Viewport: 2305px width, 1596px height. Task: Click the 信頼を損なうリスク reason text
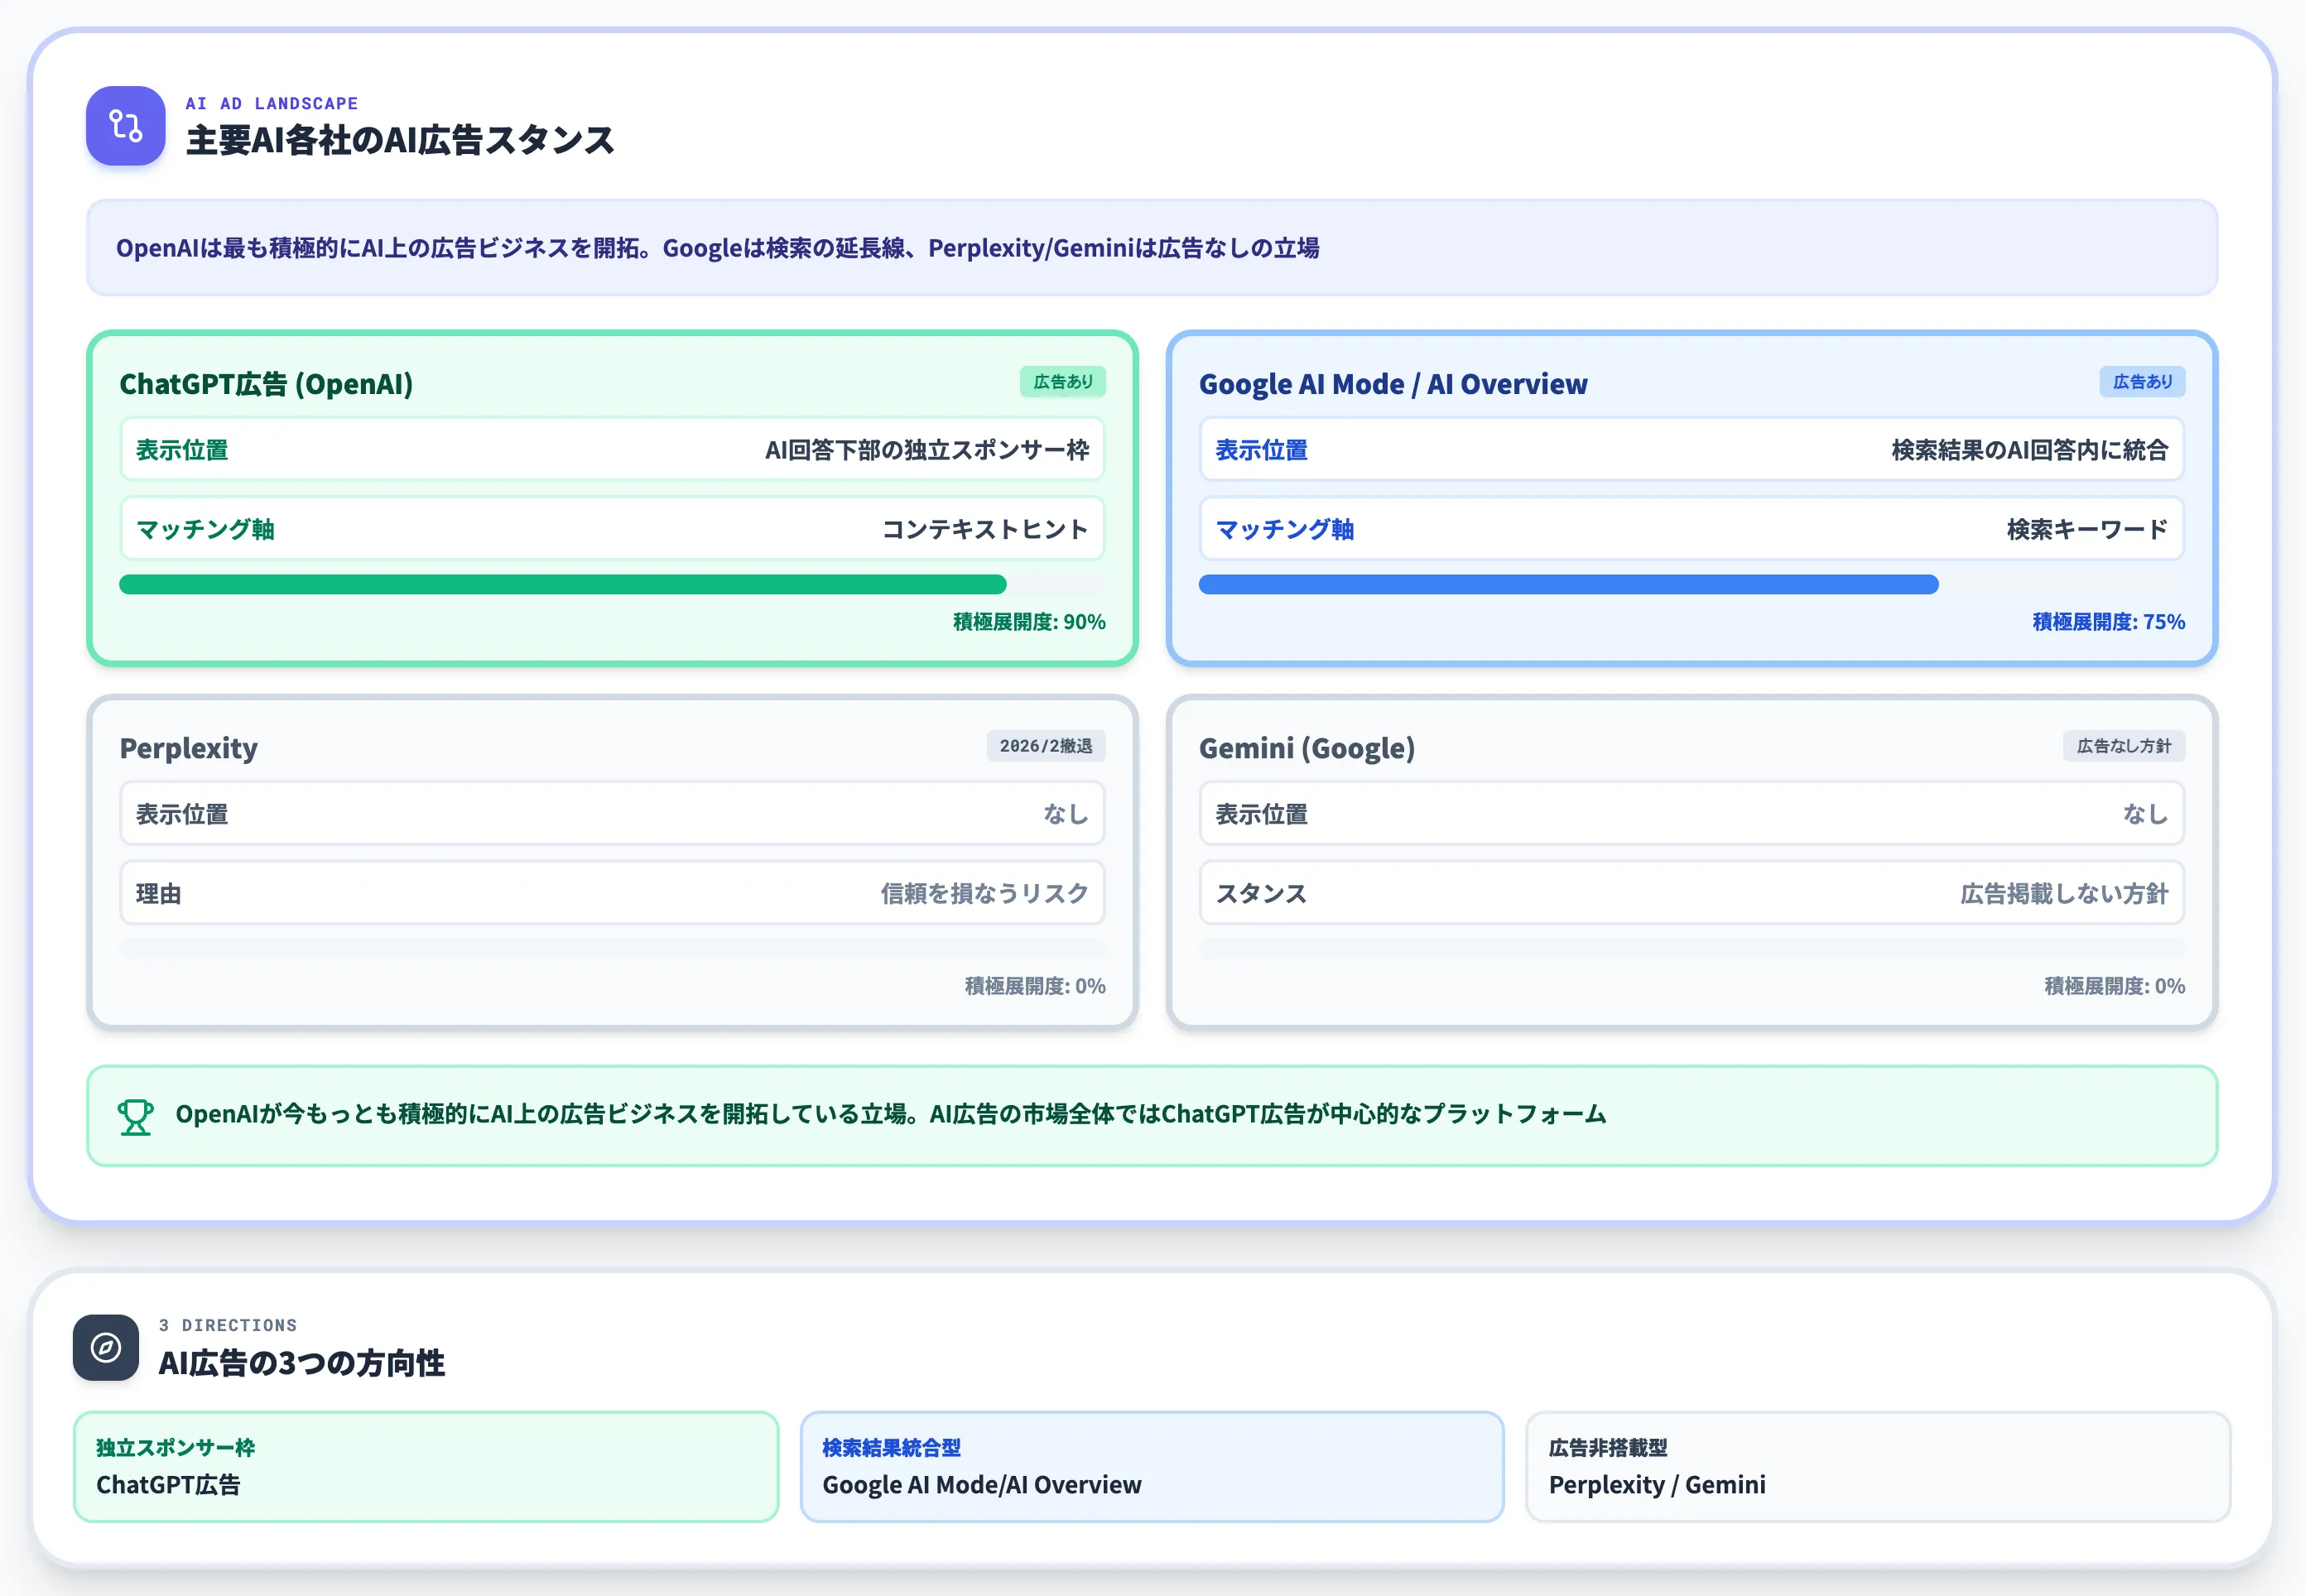coord(985,893)
